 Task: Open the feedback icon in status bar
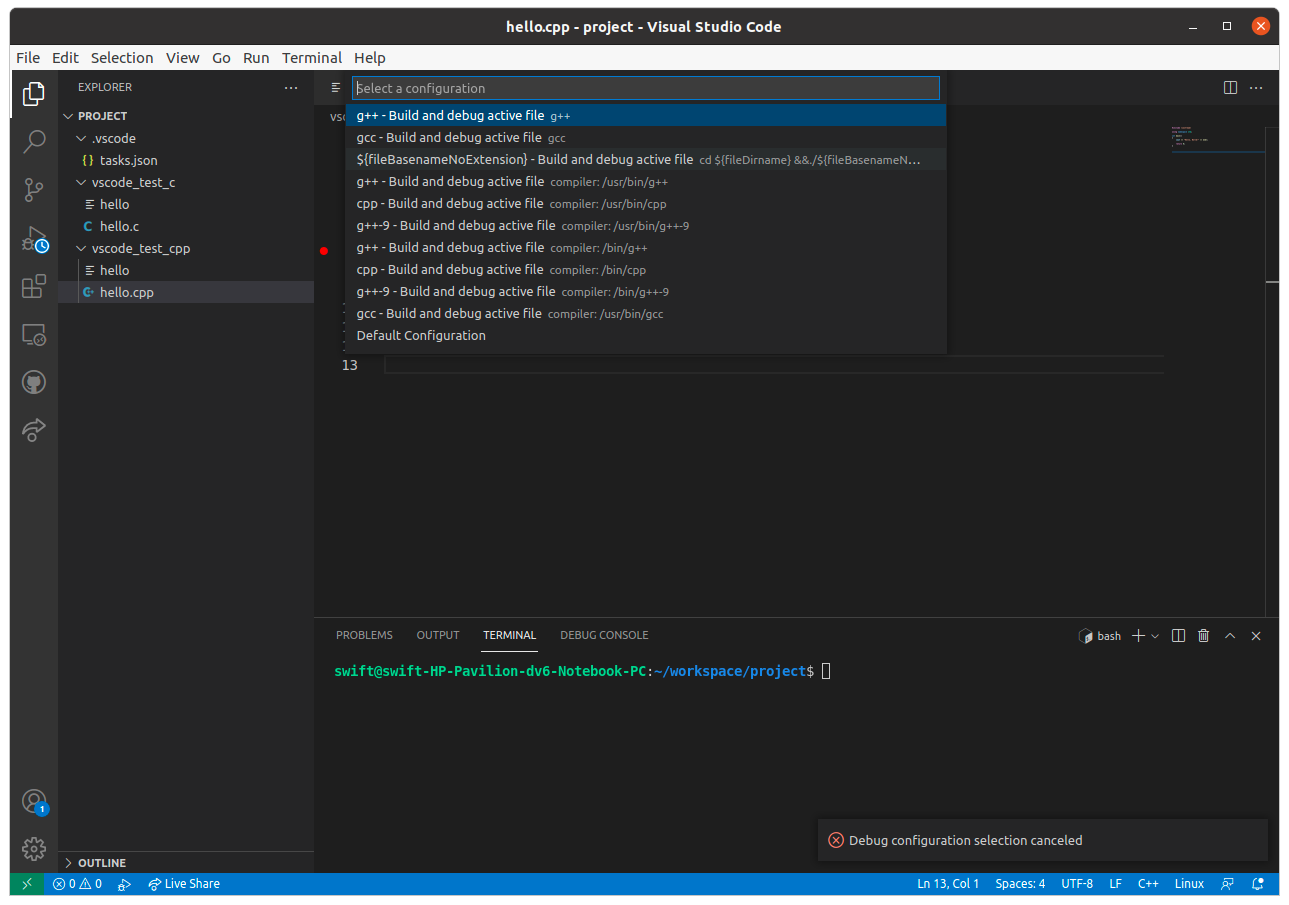(x=1227, y=884)
